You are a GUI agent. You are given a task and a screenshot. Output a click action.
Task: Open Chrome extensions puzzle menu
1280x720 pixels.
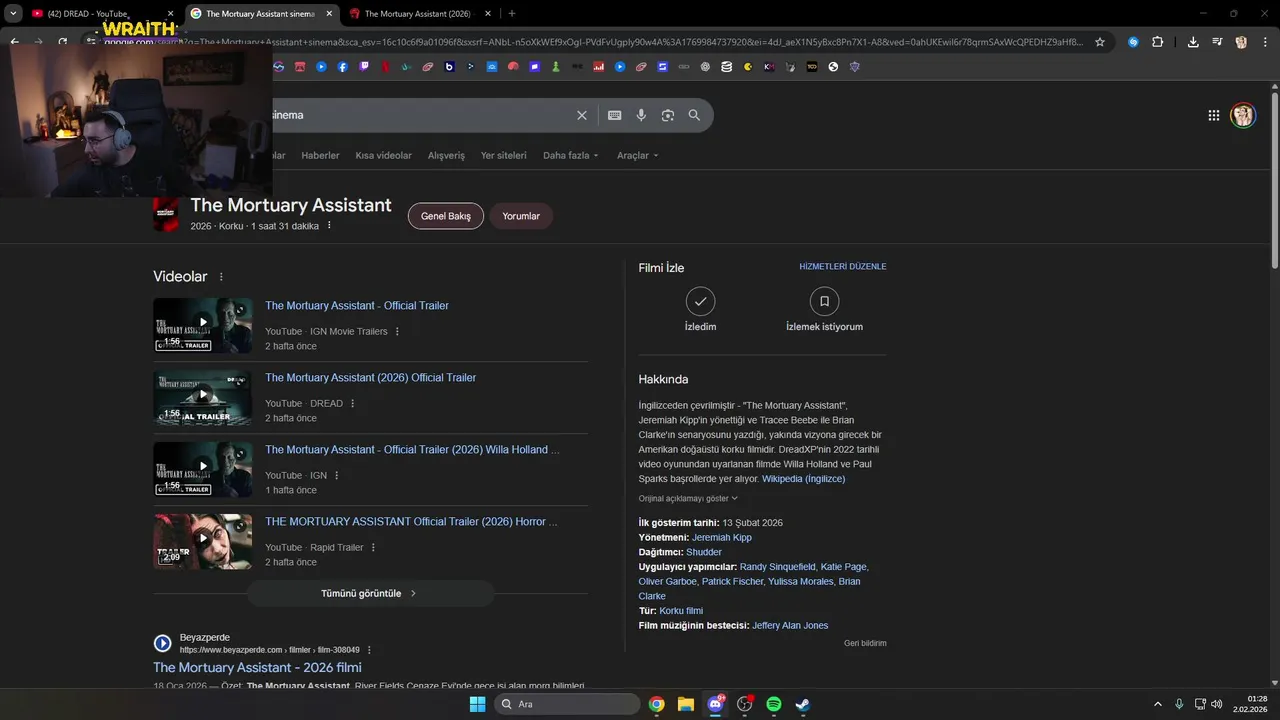[x=1158, y=42]
